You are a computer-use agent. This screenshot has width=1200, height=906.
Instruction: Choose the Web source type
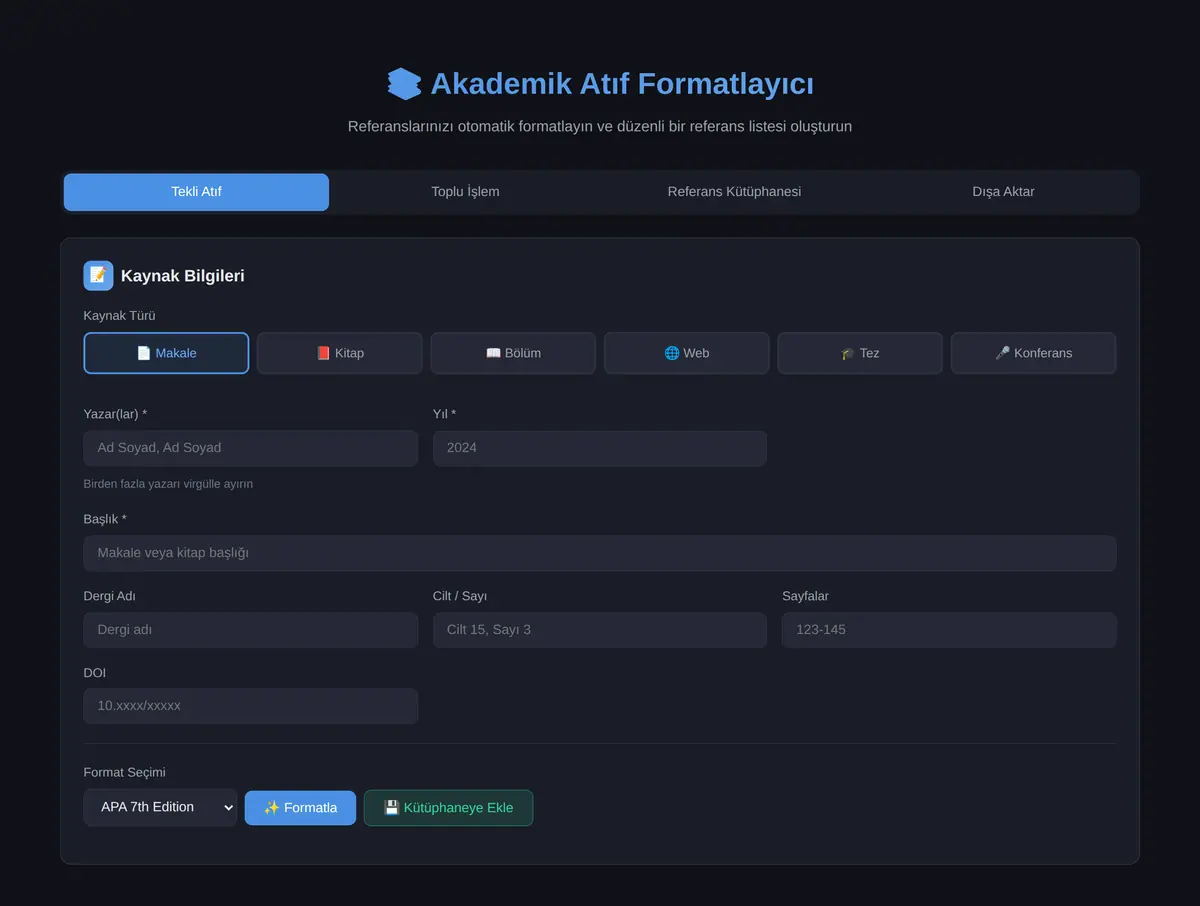(x=687, y=353)
